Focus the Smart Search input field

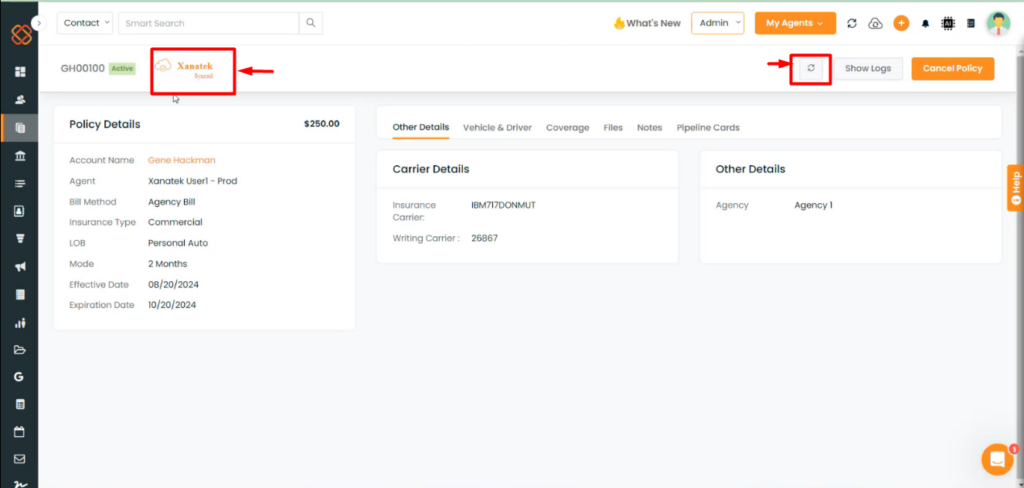coord(208,23)
